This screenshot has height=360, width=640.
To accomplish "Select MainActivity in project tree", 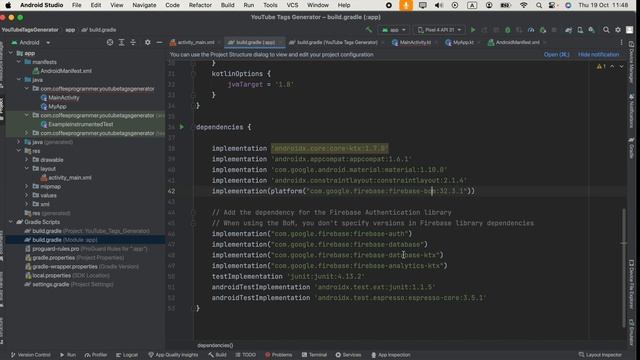I will pyautogui.click(x=60, y=98).
